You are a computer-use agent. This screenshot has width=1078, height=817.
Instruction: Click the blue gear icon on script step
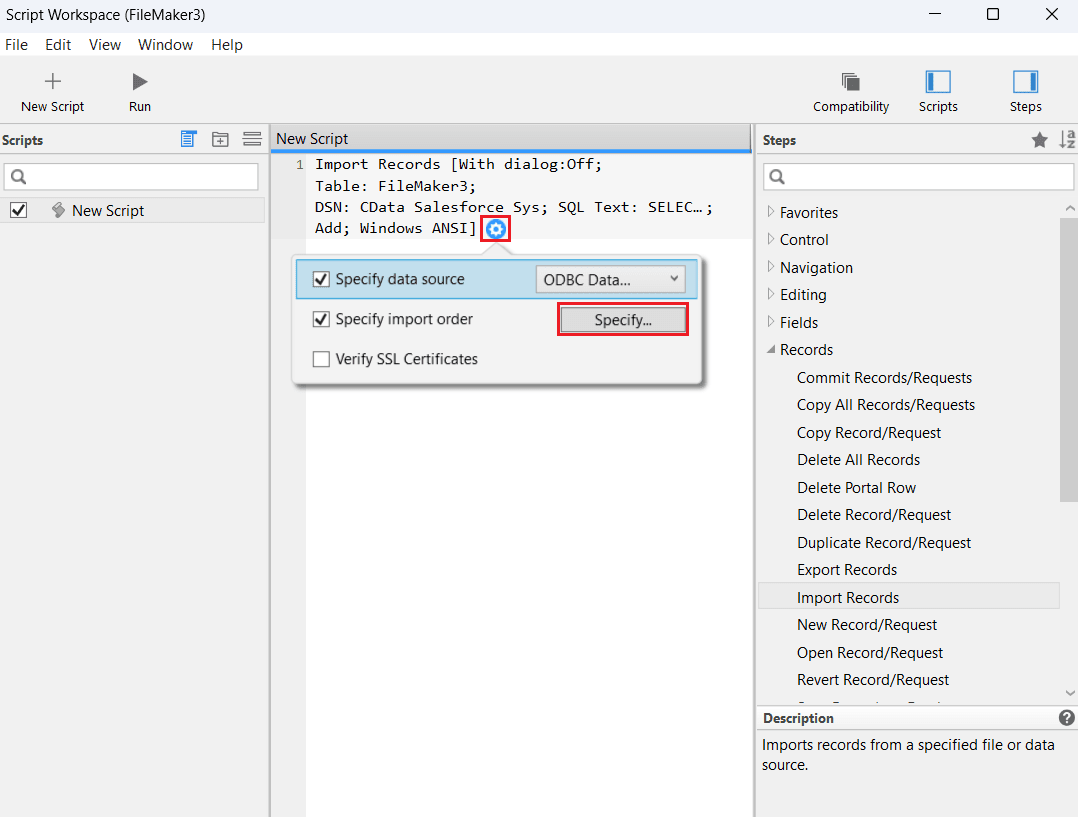click(496, 229)
